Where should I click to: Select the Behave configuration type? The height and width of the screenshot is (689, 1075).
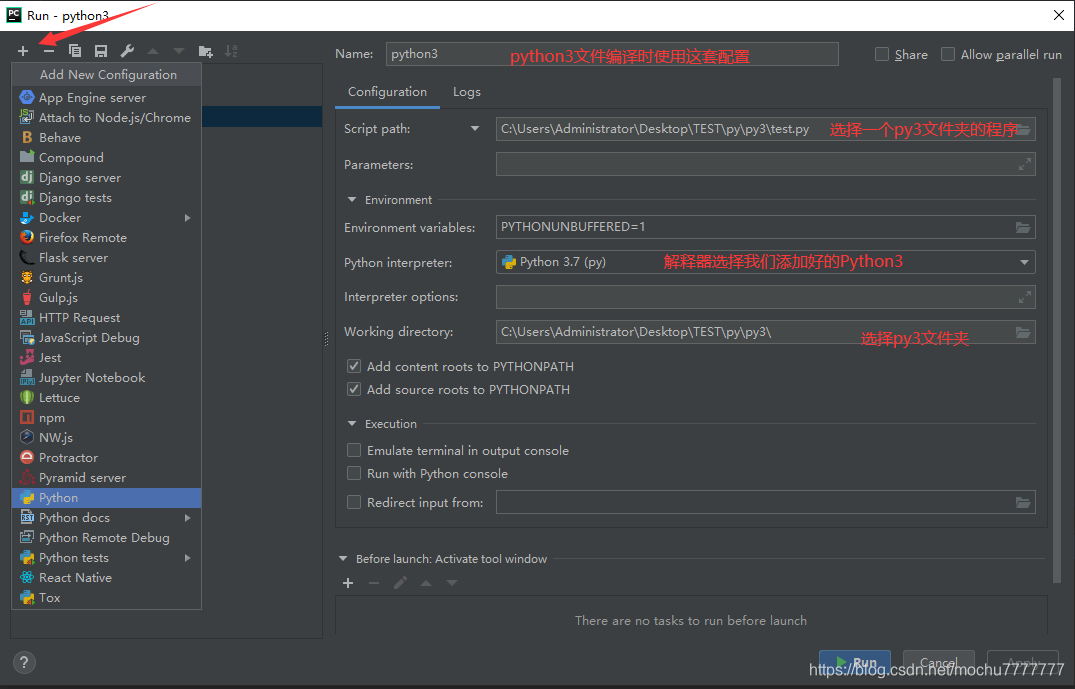pyautogui.click(x=106, y=137)
